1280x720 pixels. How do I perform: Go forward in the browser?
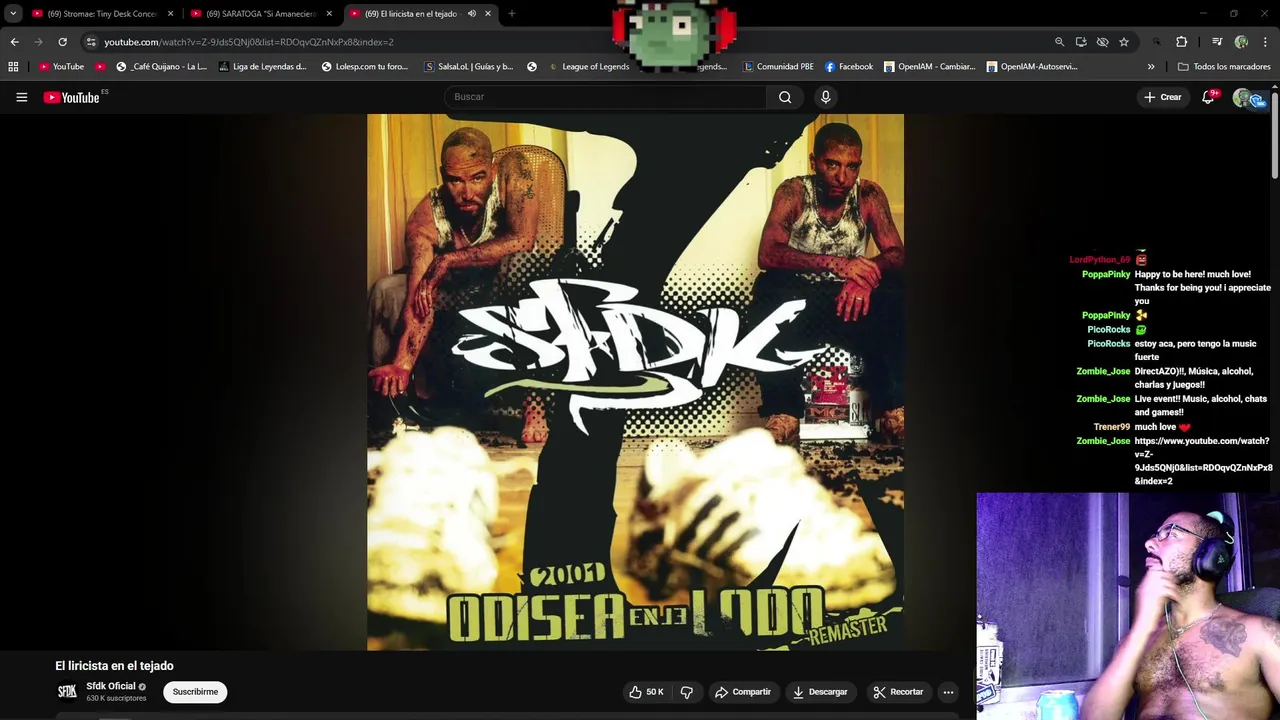[38, 42]
